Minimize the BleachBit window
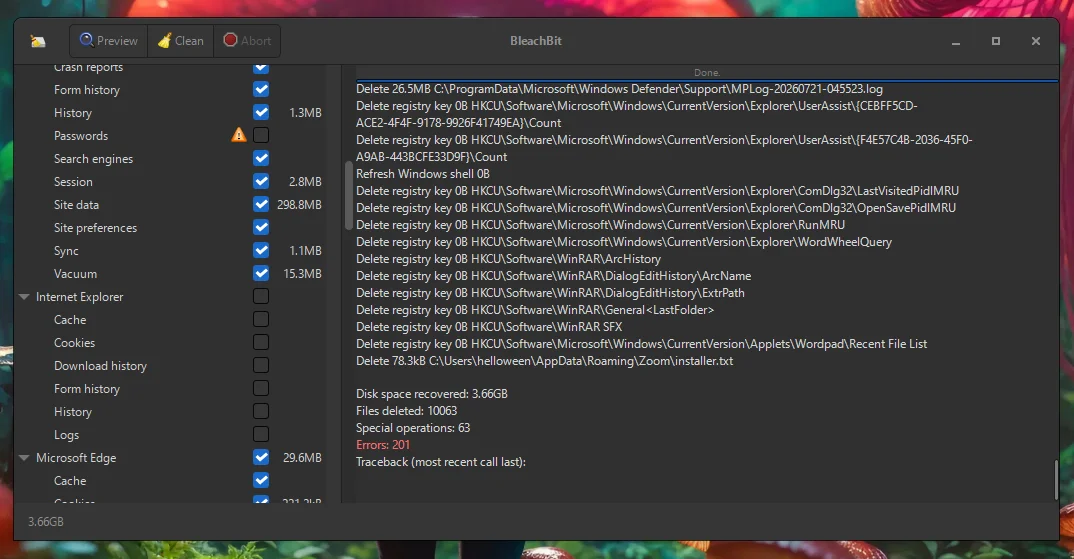 point(956,42)
